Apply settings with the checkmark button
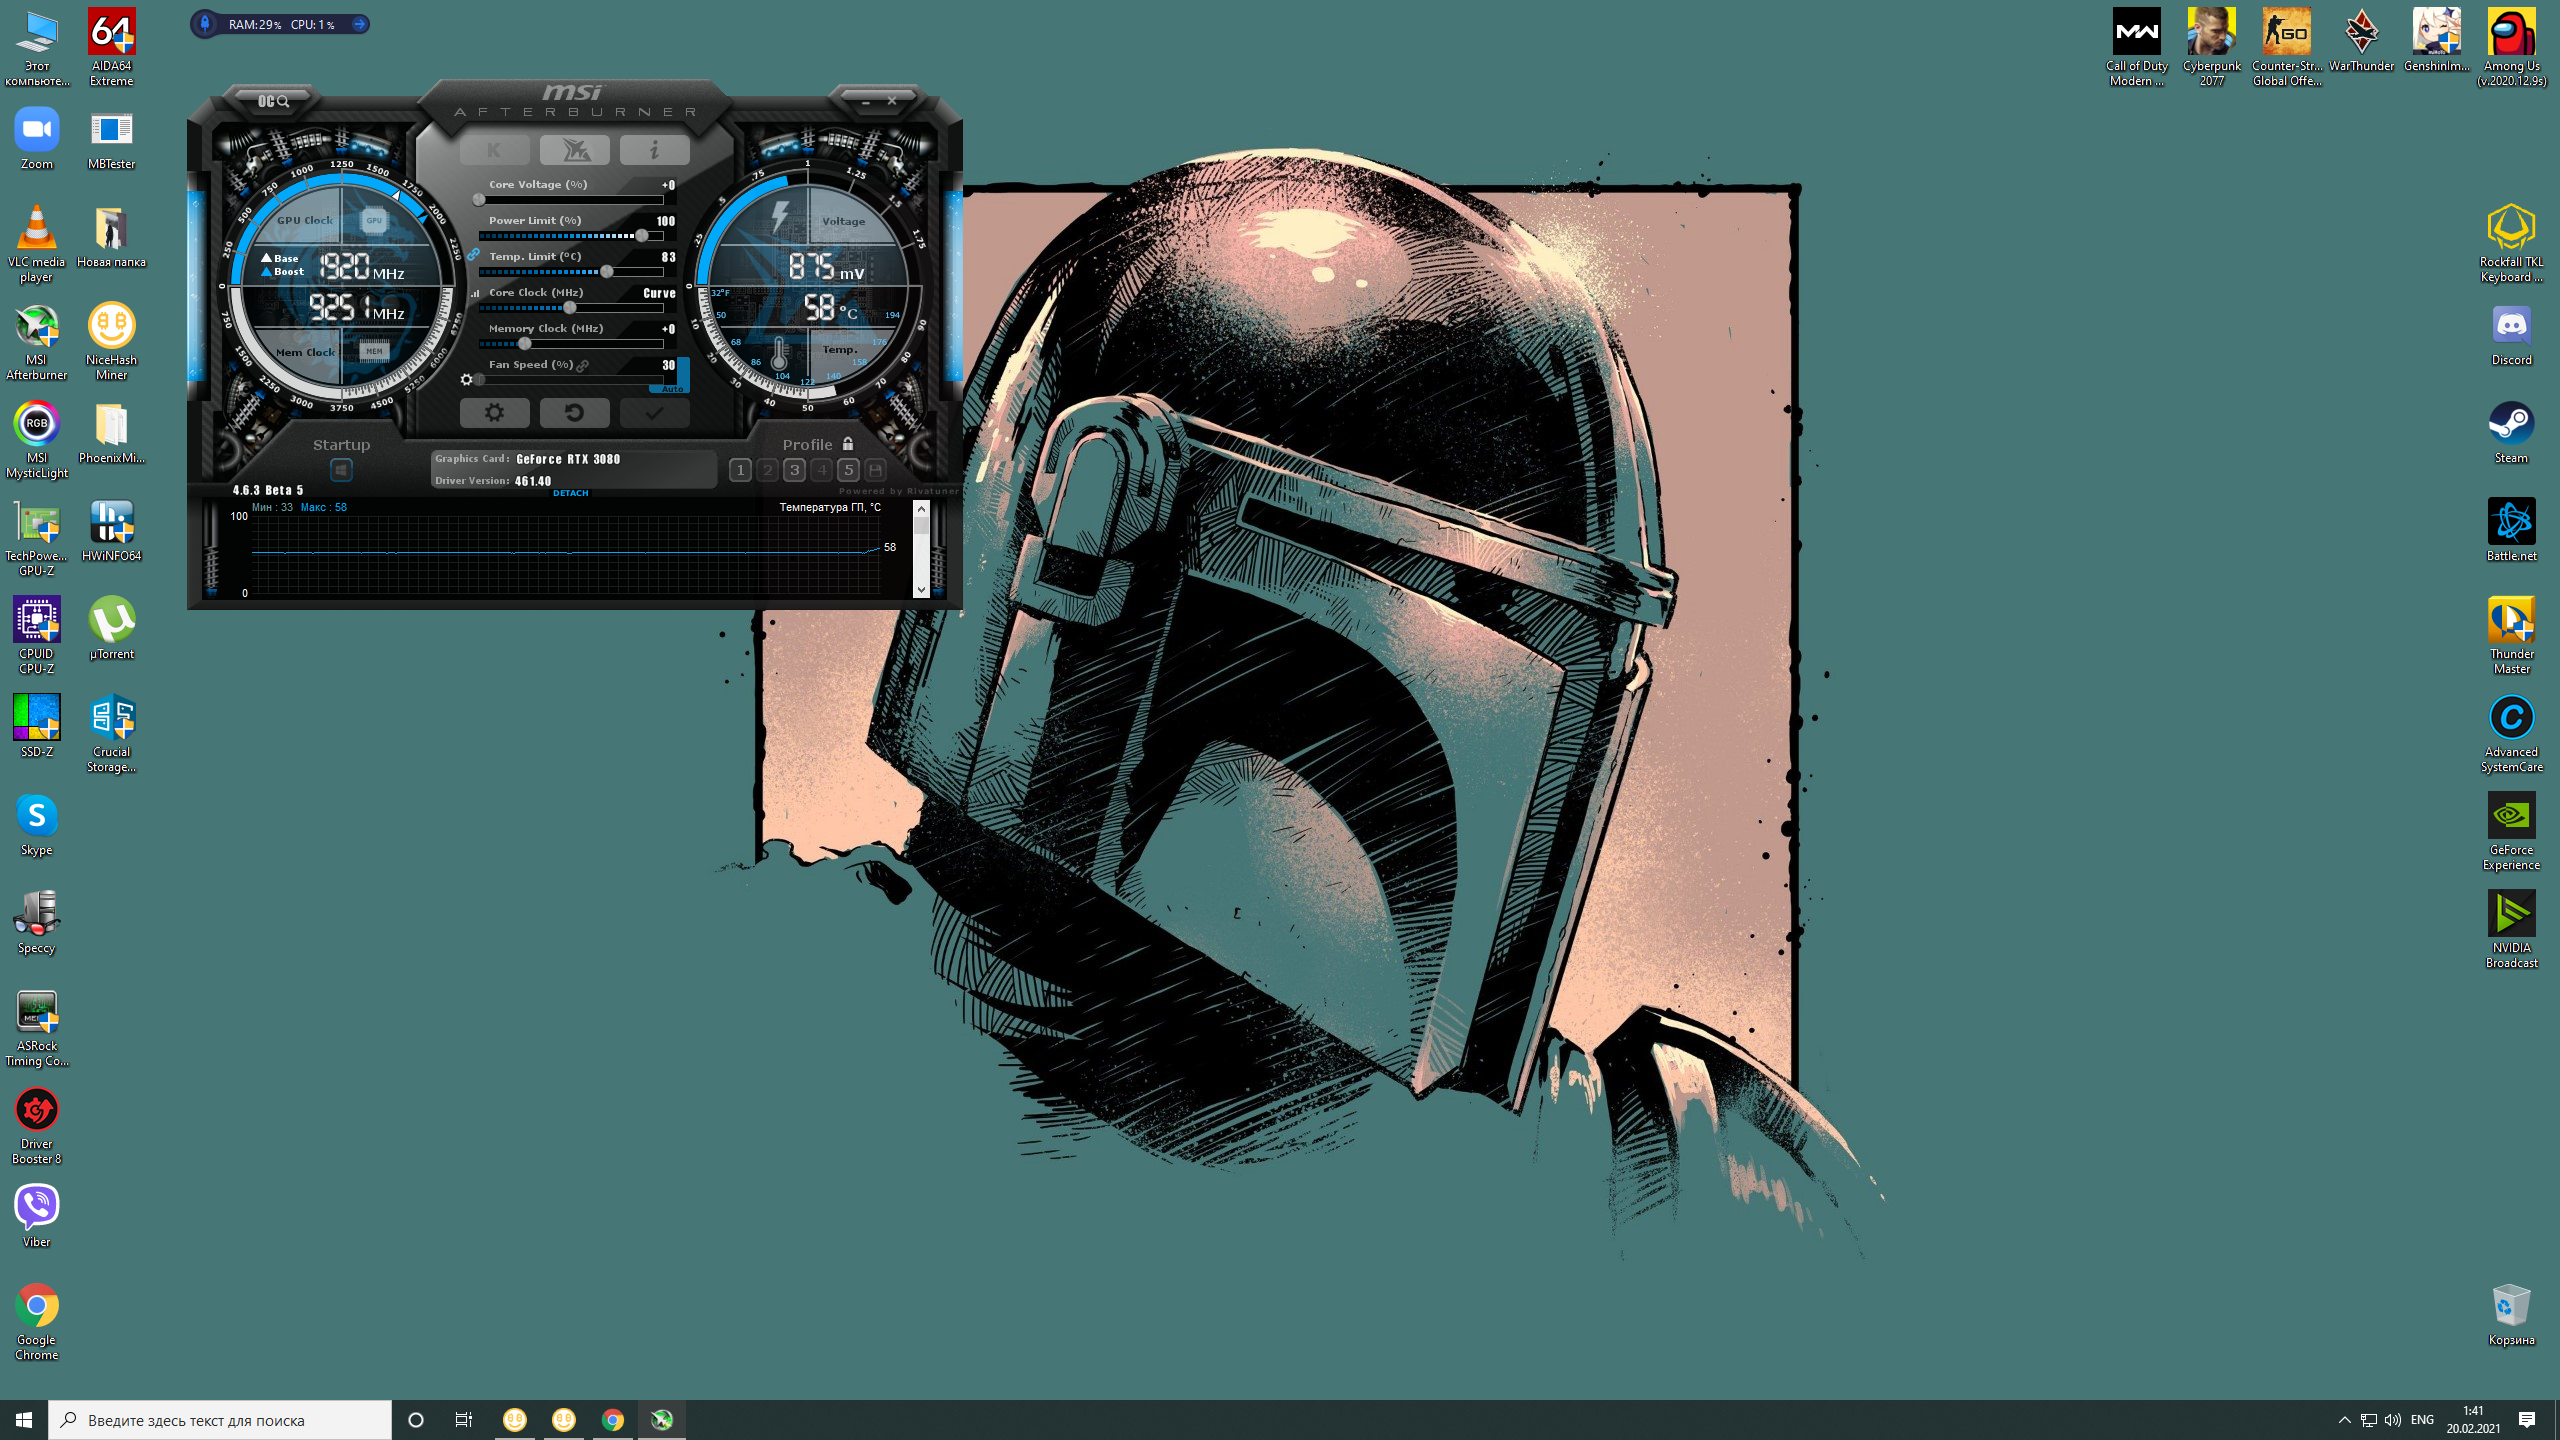This screenshot has height=1440, width=2560. point(654,412)
